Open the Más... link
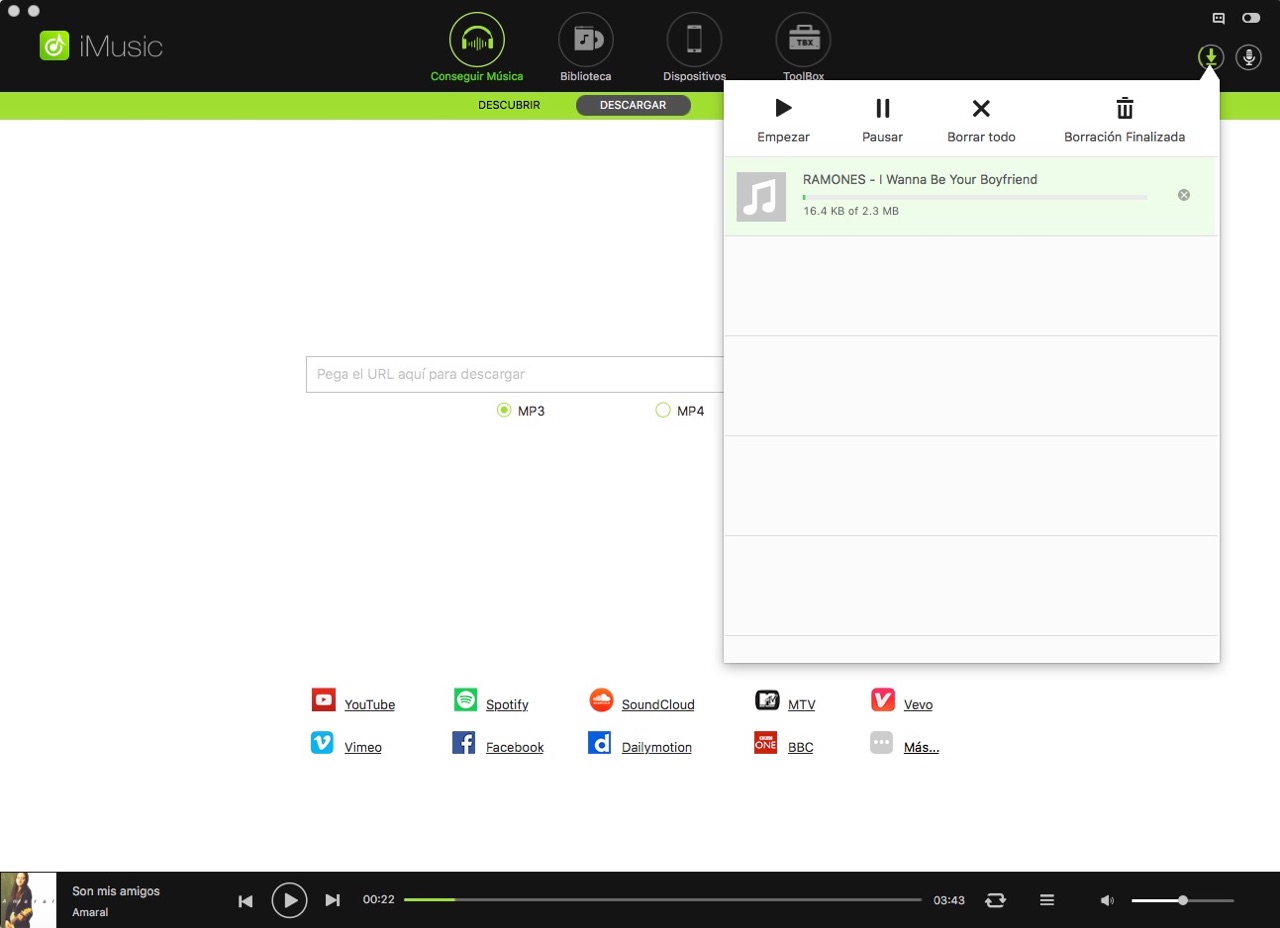The width and height of the screenshot is (1280, 928). click(x=921, y=748)
